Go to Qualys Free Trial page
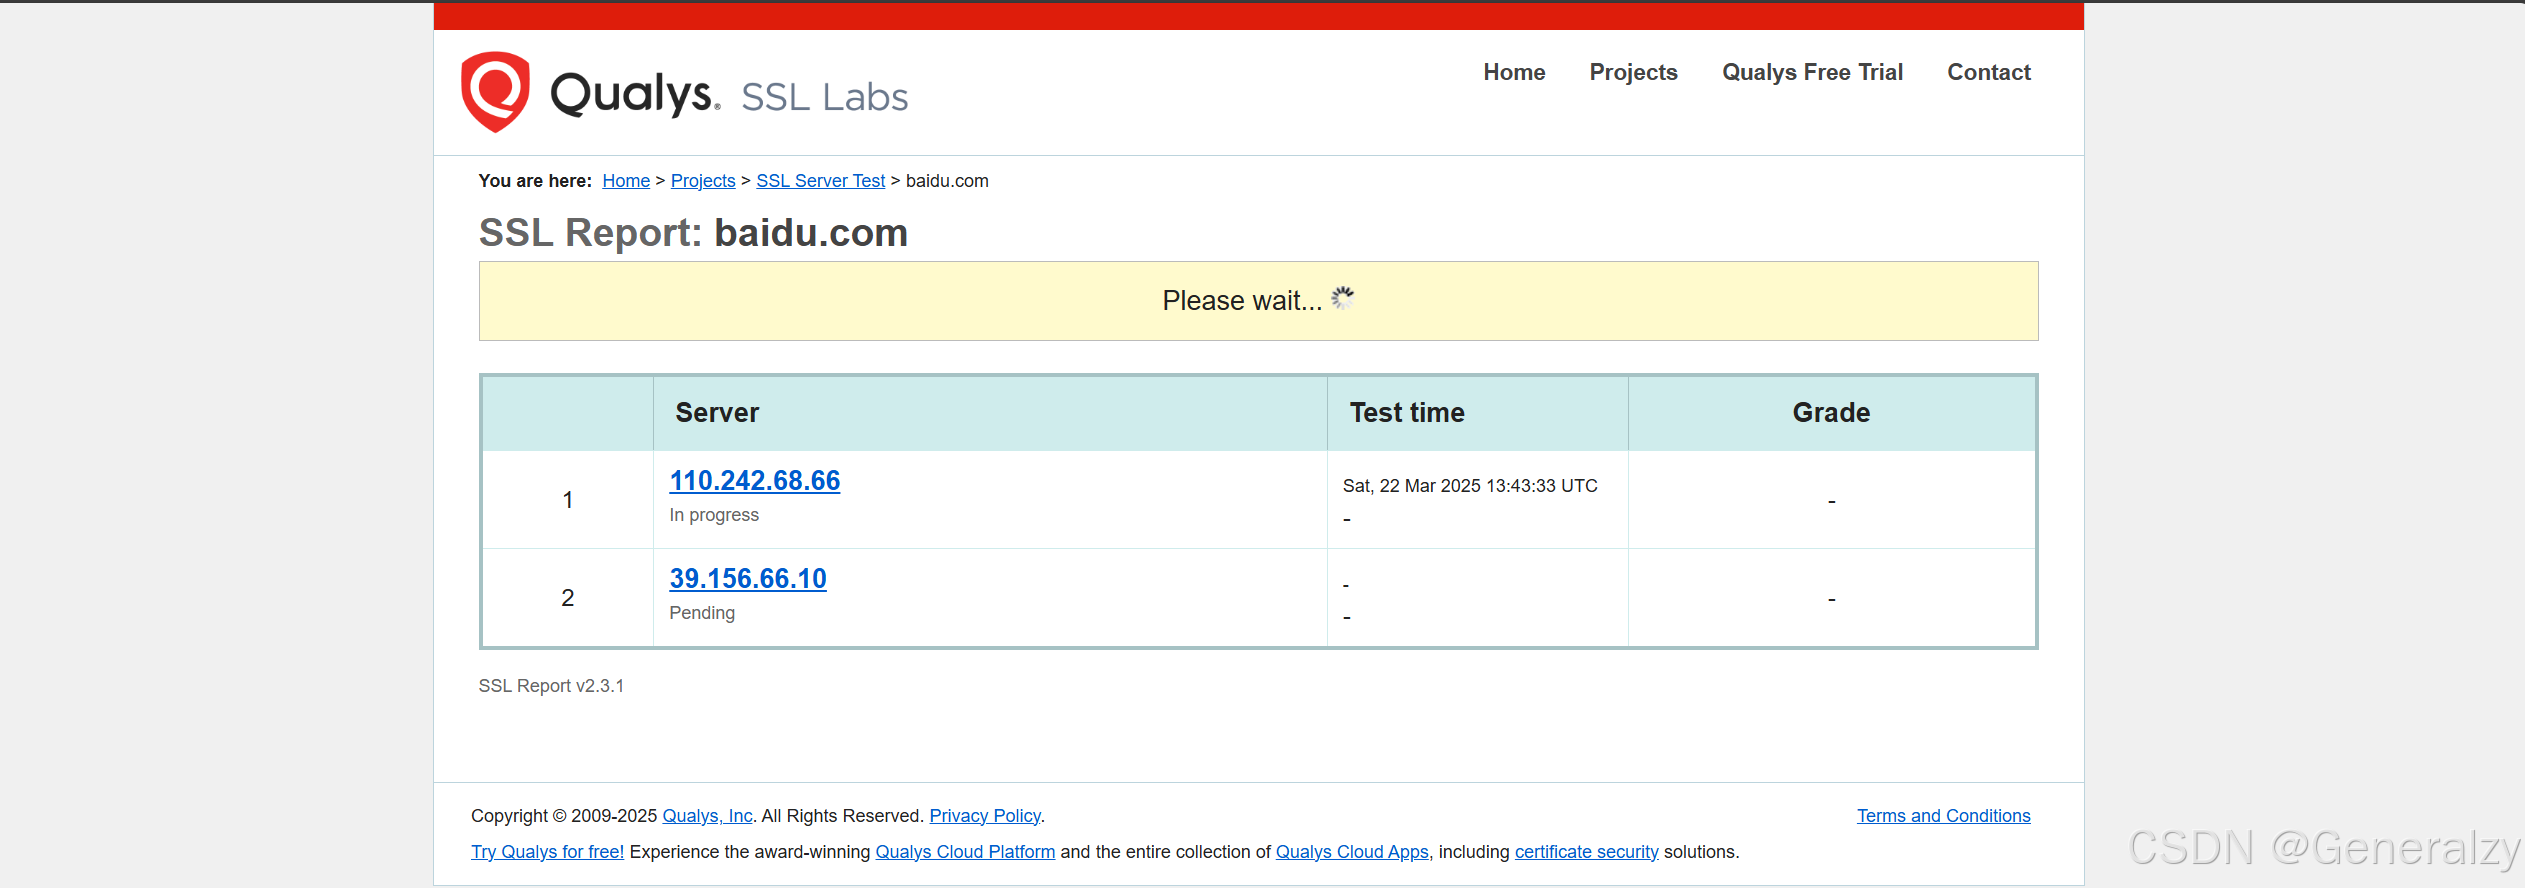 click(1812, 72)
